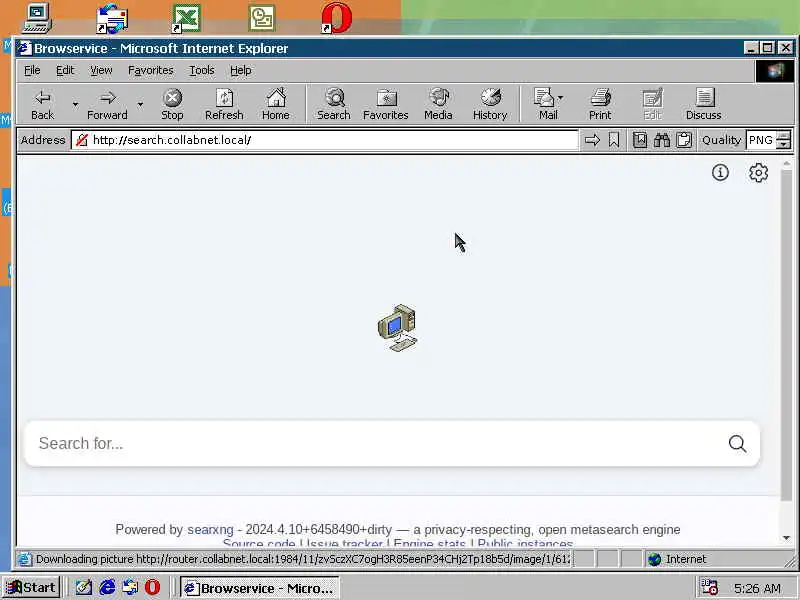The width and height of the screenshot is (800, 600).
Task: Open the File menu
Action: click(32, 70)
